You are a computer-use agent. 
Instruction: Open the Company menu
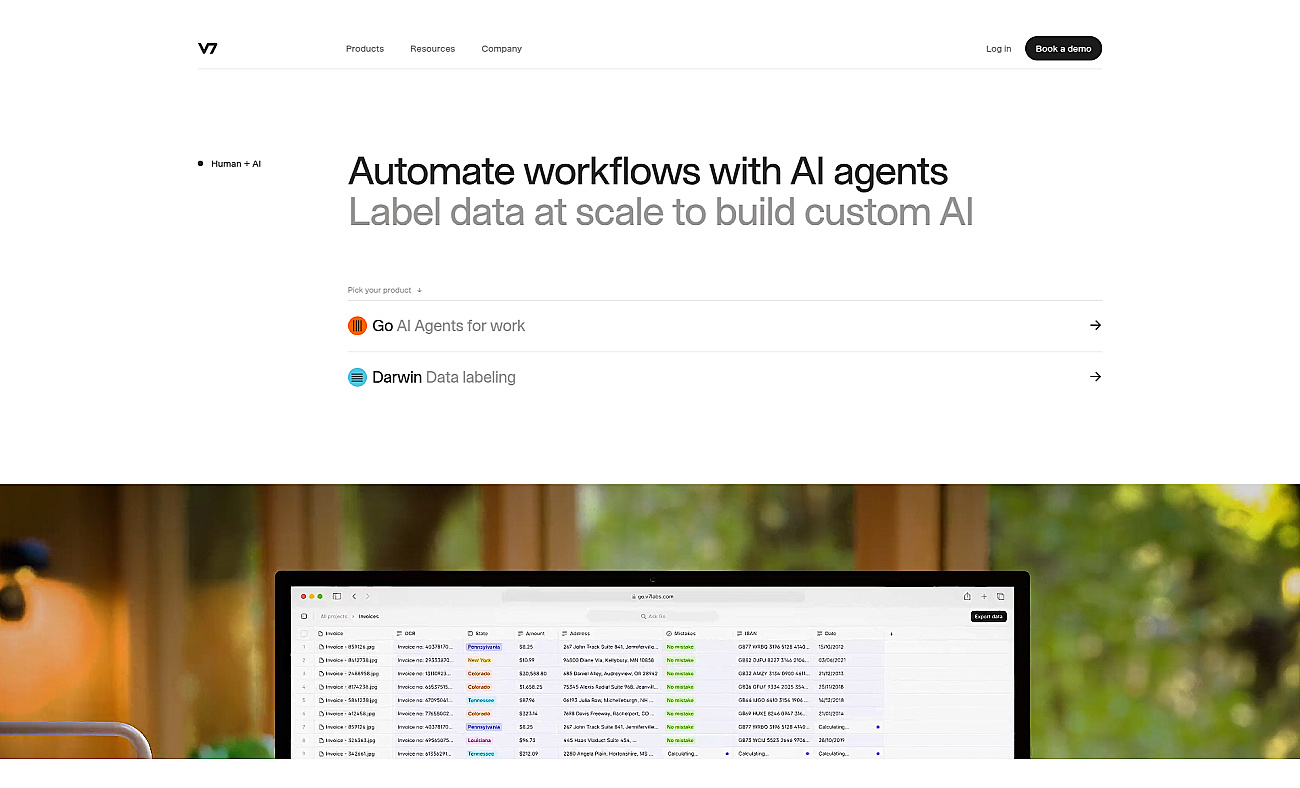click(x=501, y=49)
